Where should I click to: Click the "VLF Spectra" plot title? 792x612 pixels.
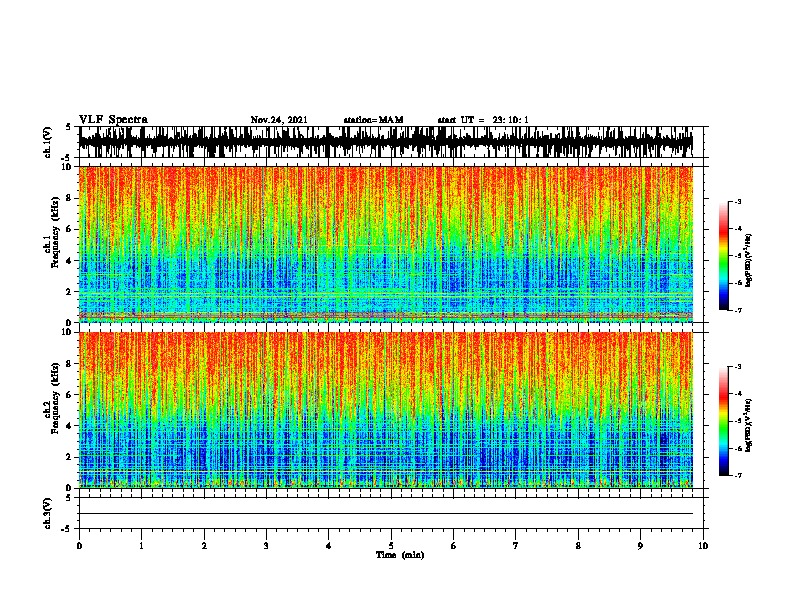(113, 120)
